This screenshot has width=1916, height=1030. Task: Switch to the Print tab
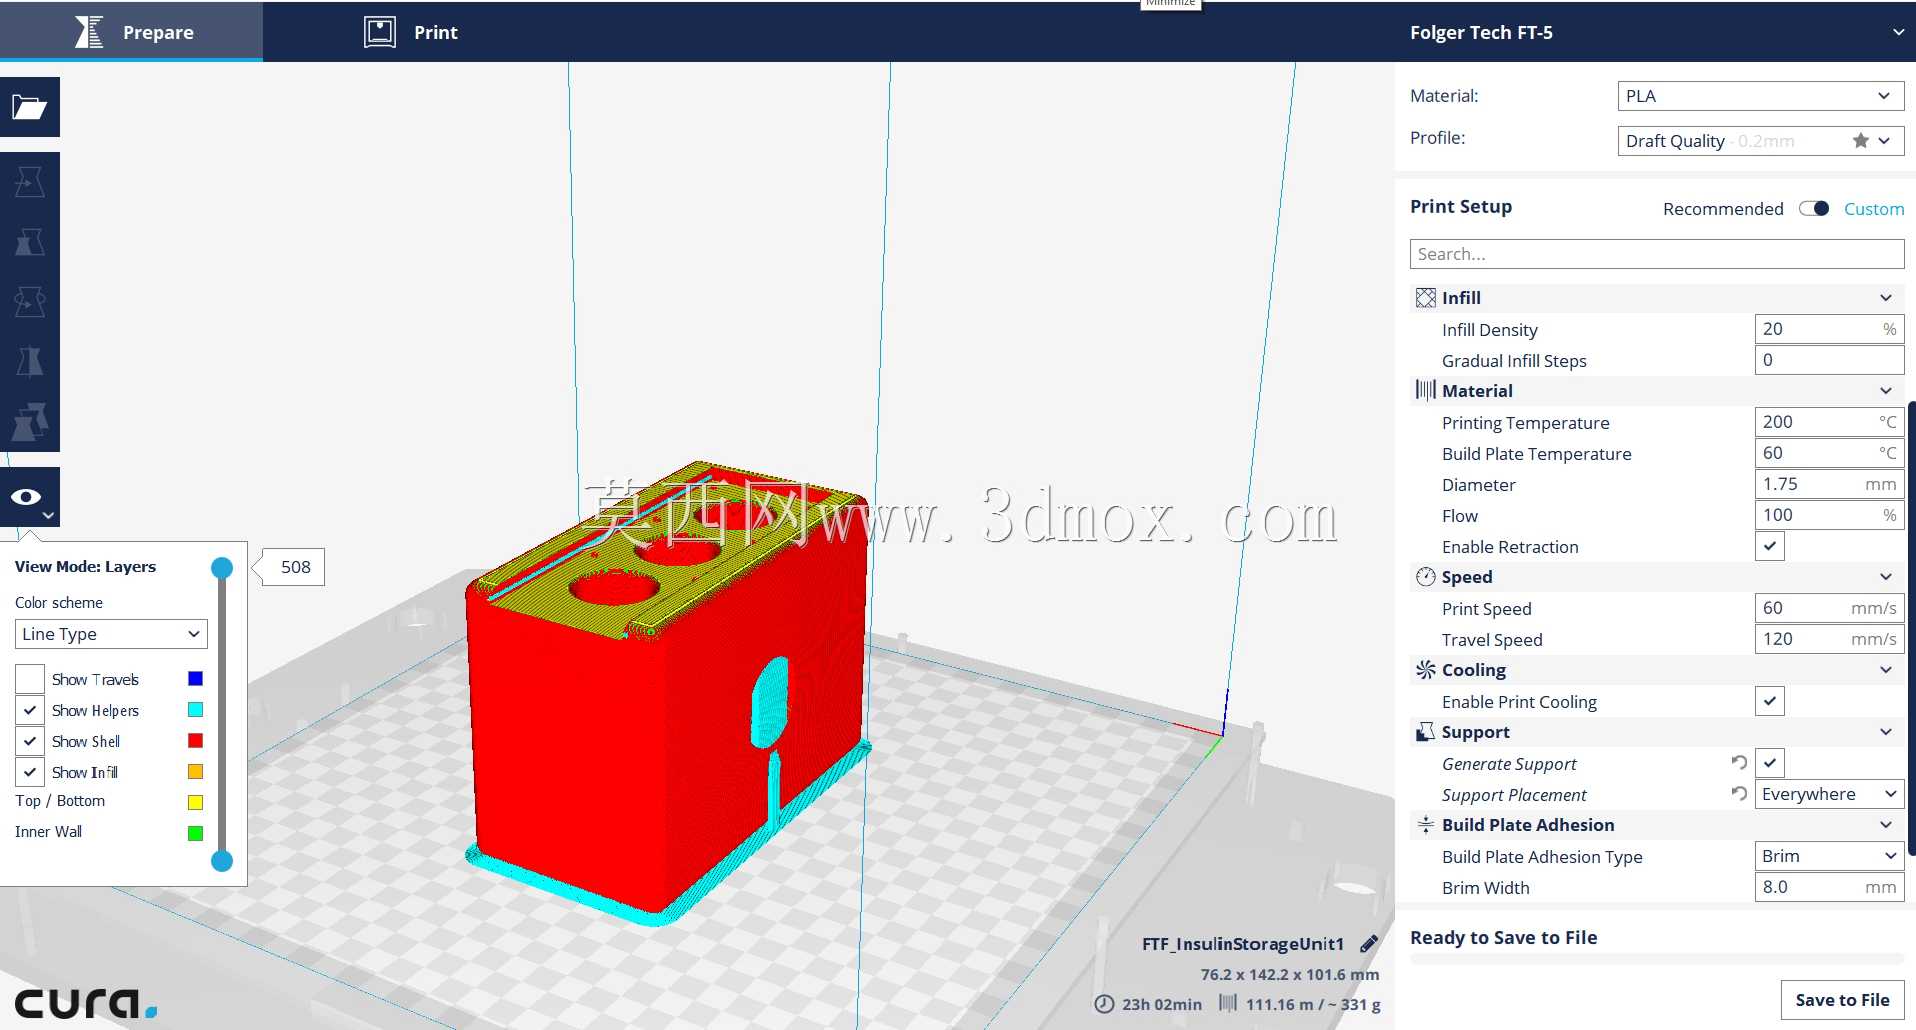click(x=411, y=32)
